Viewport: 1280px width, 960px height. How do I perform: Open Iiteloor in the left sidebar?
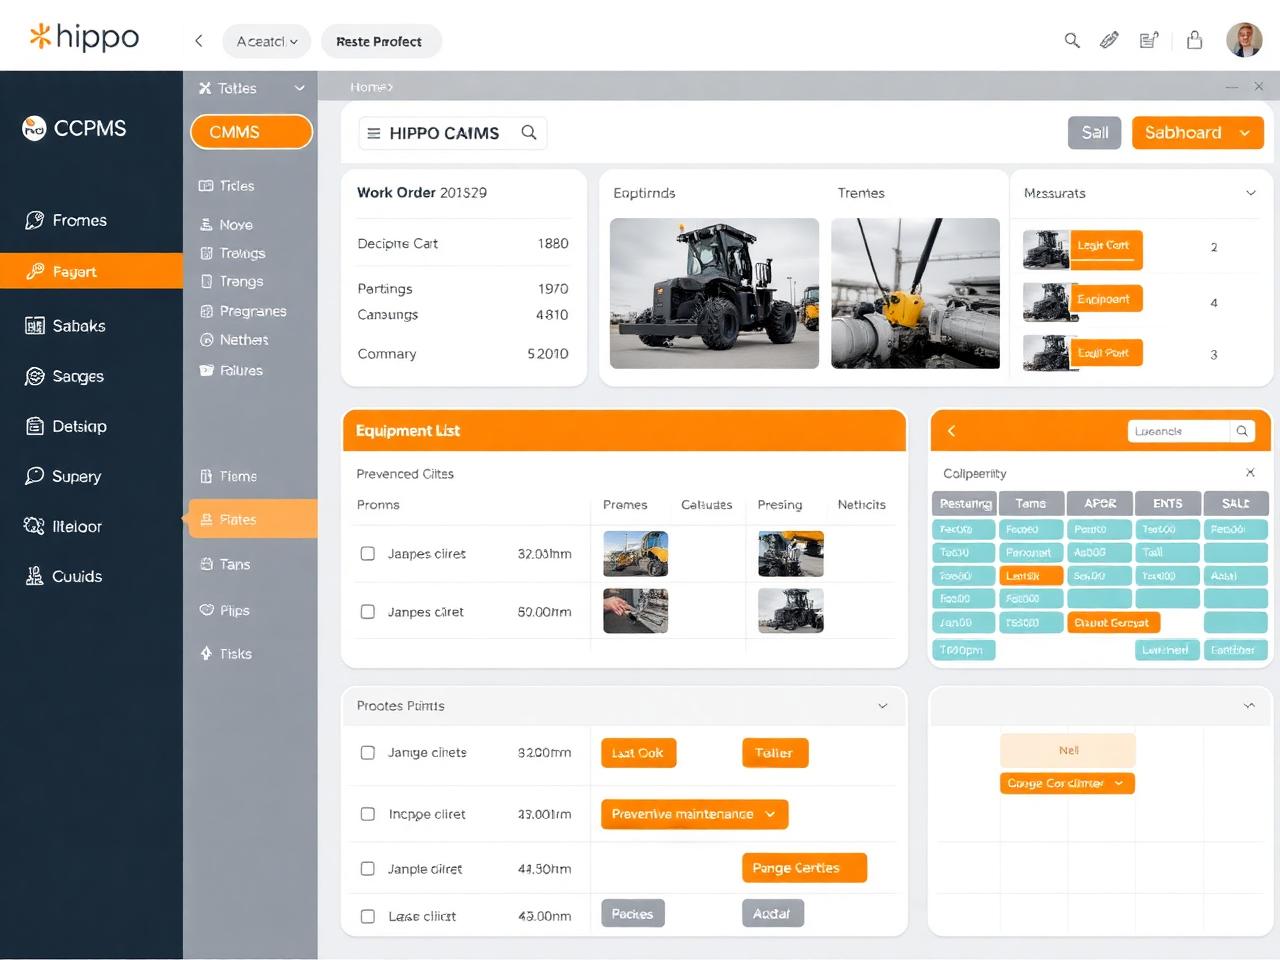63,526
